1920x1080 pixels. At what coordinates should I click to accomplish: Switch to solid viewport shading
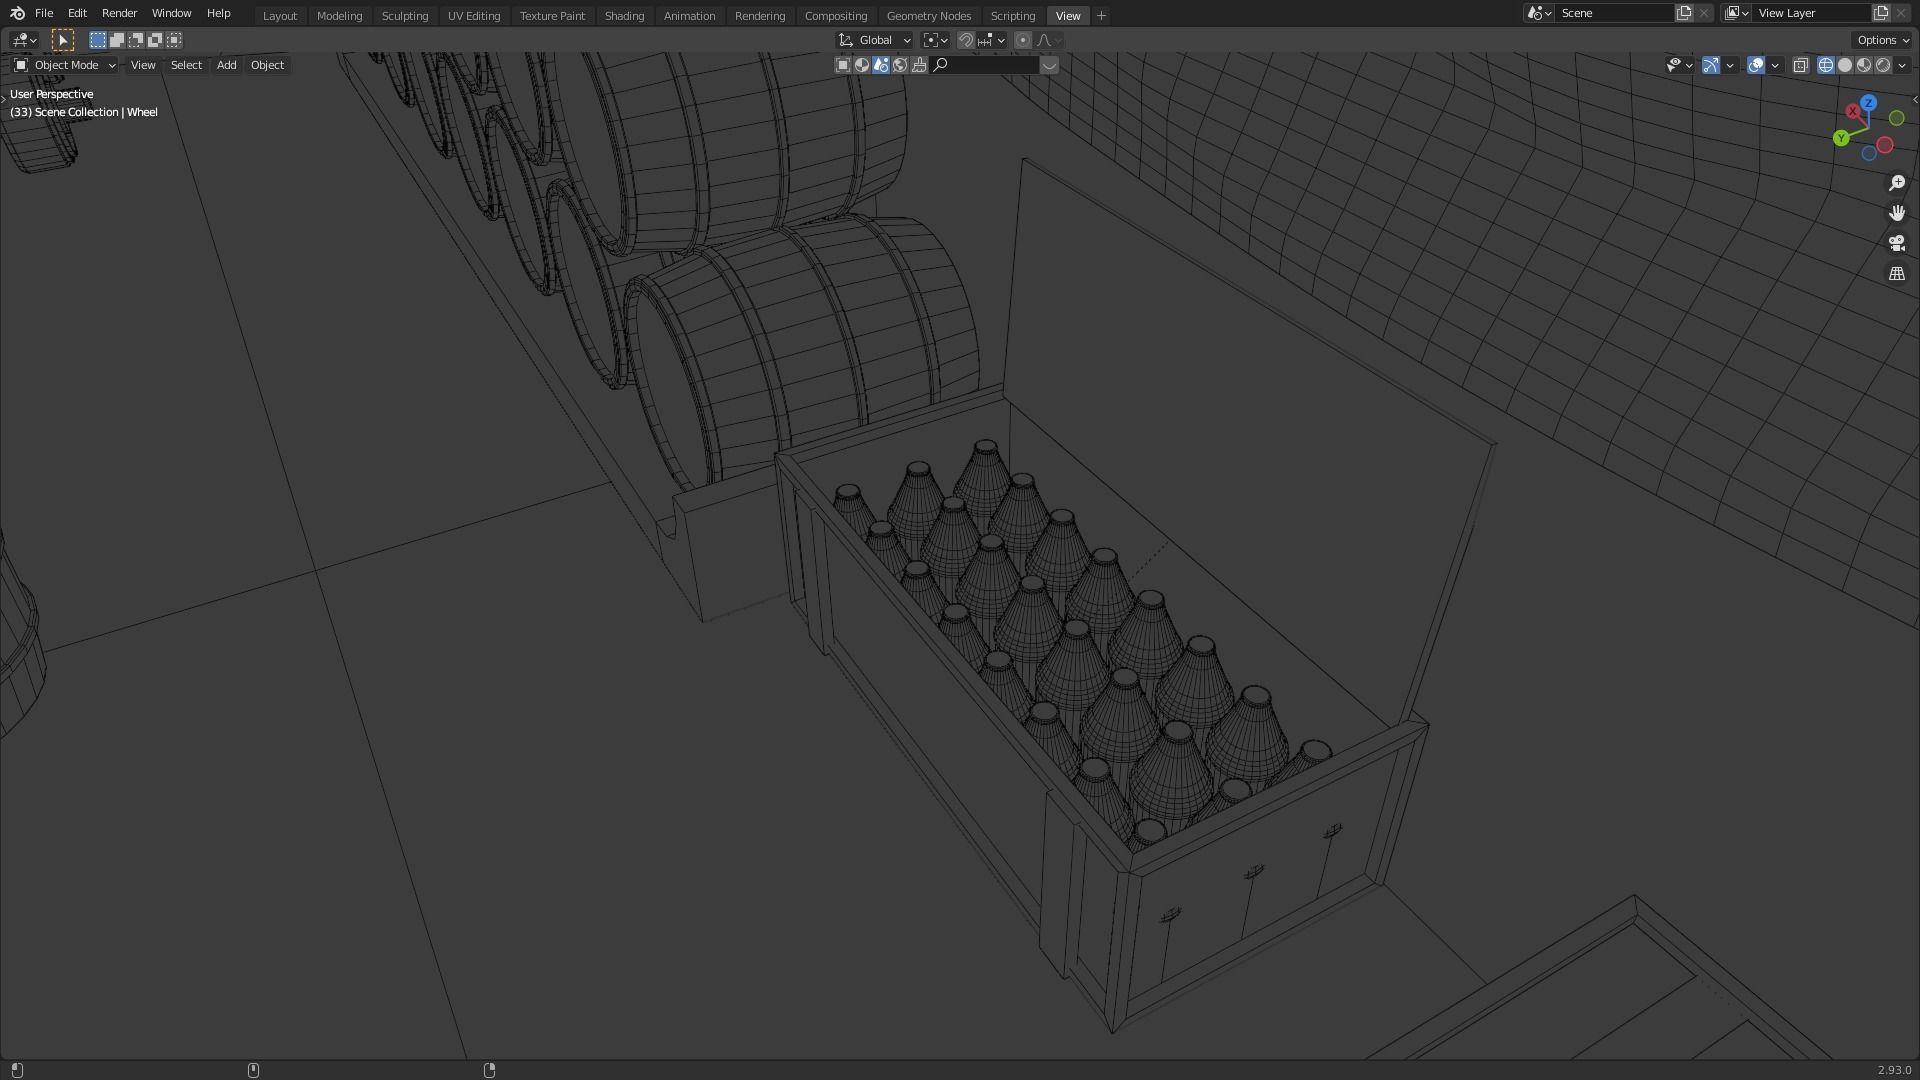point(1845,65)
